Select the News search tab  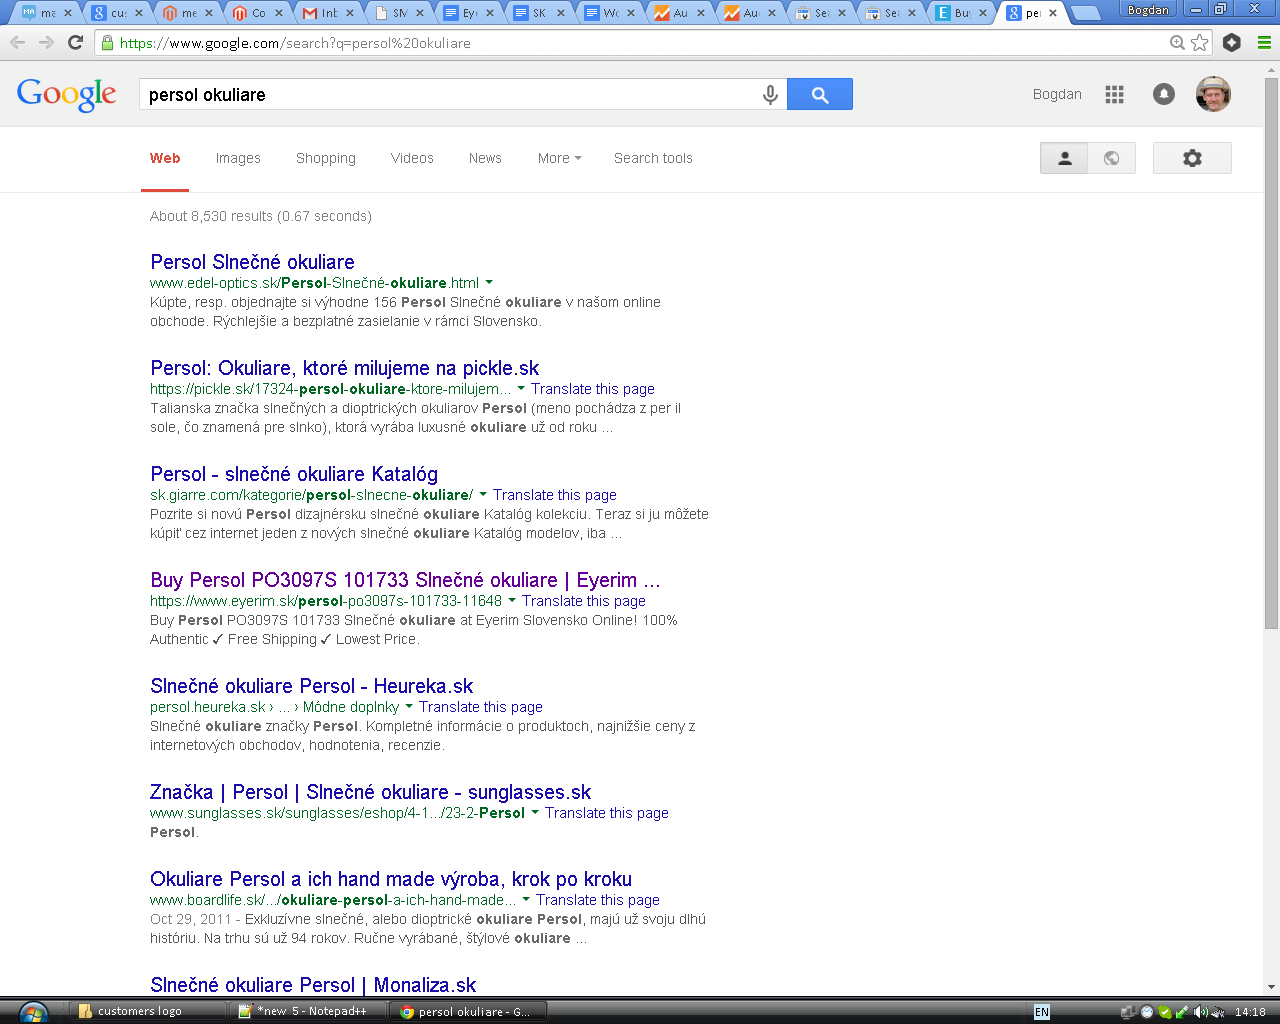point(485,158)
